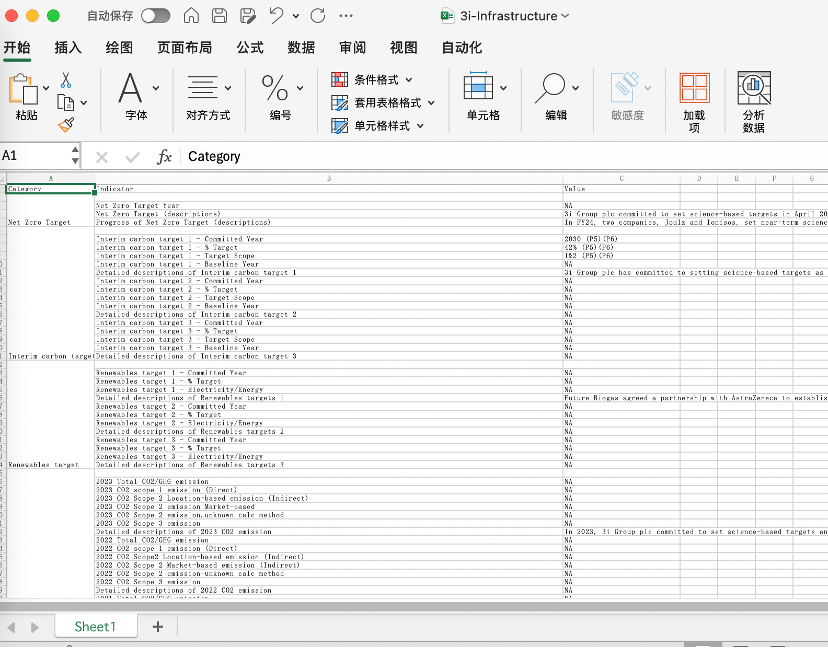
Task: Click the Name Box stepper arrows
Action: click(x=76, y=156)
